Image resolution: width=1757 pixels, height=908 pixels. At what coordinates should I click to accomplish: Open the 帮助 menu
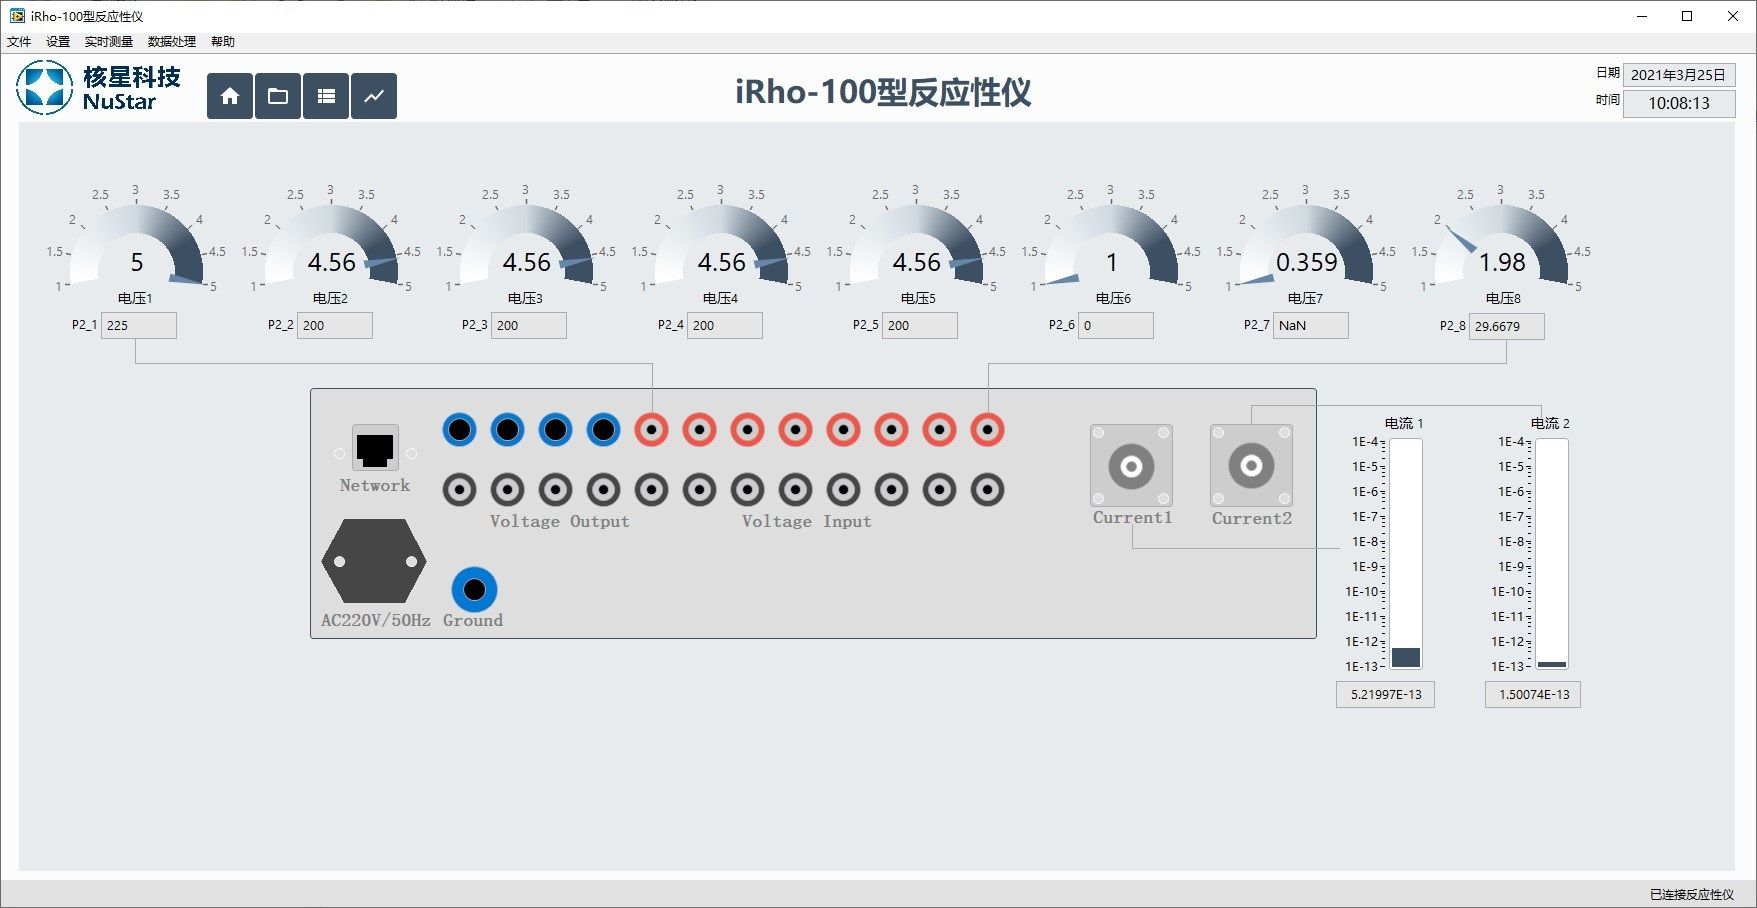pyautogui.click(x=223, y=42)
